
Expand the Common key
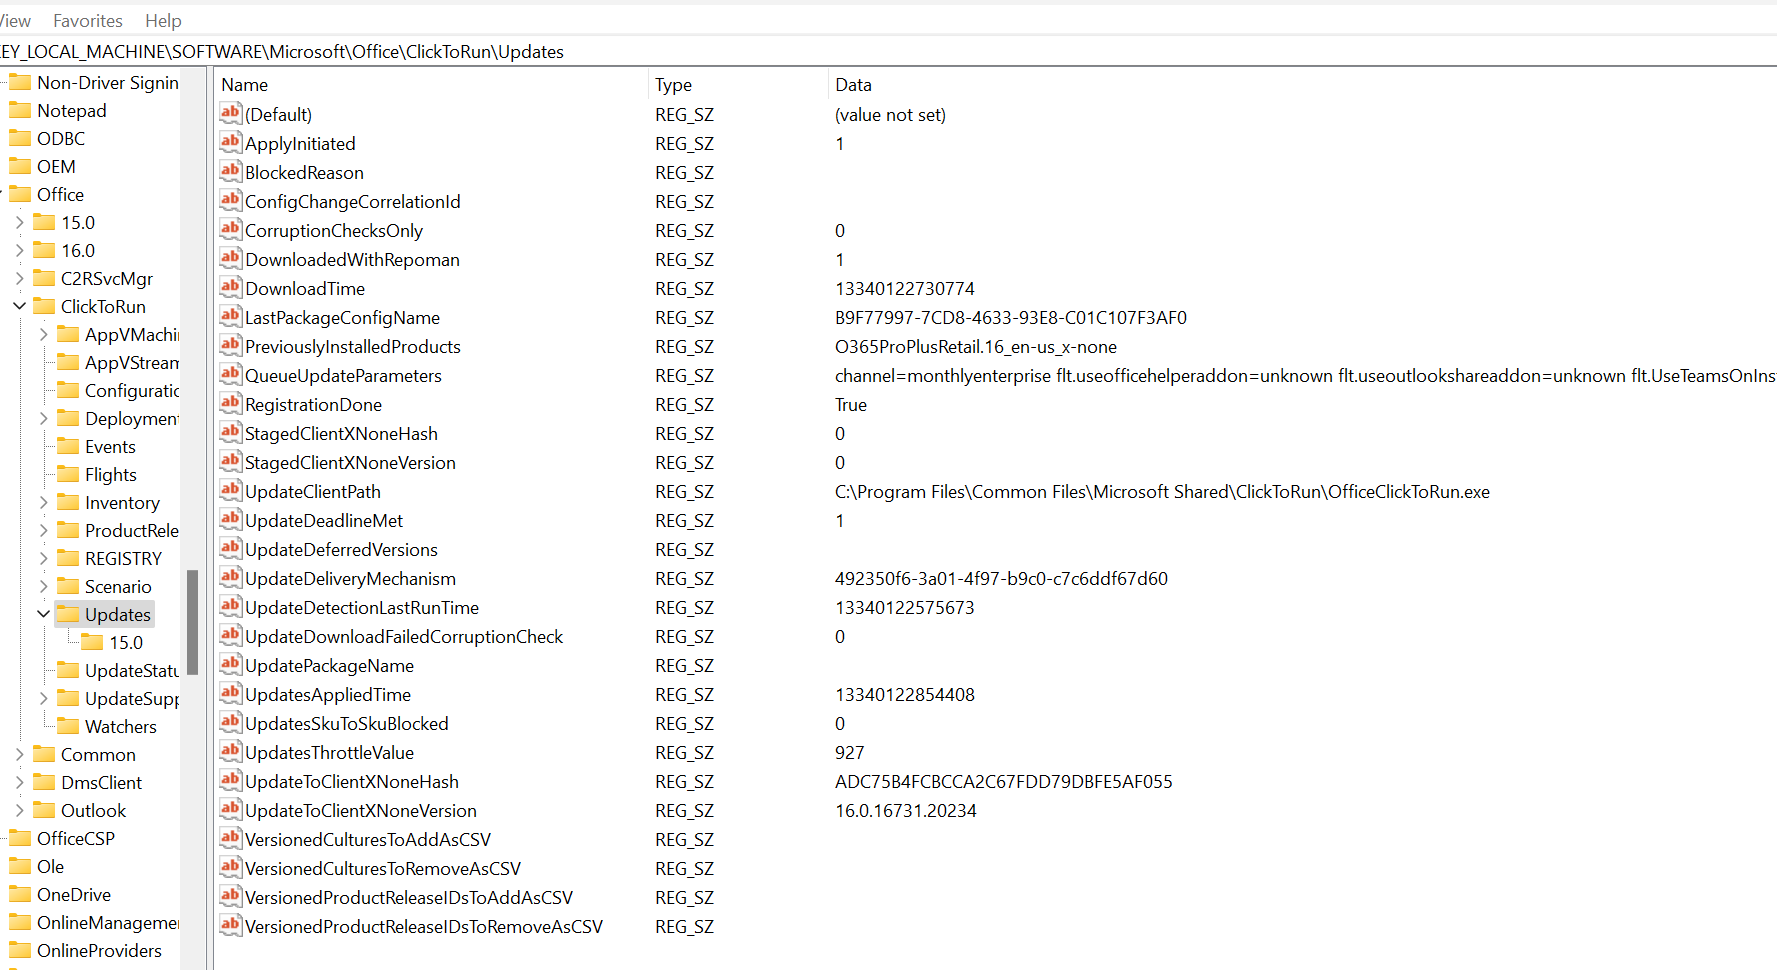click(19, 754)
